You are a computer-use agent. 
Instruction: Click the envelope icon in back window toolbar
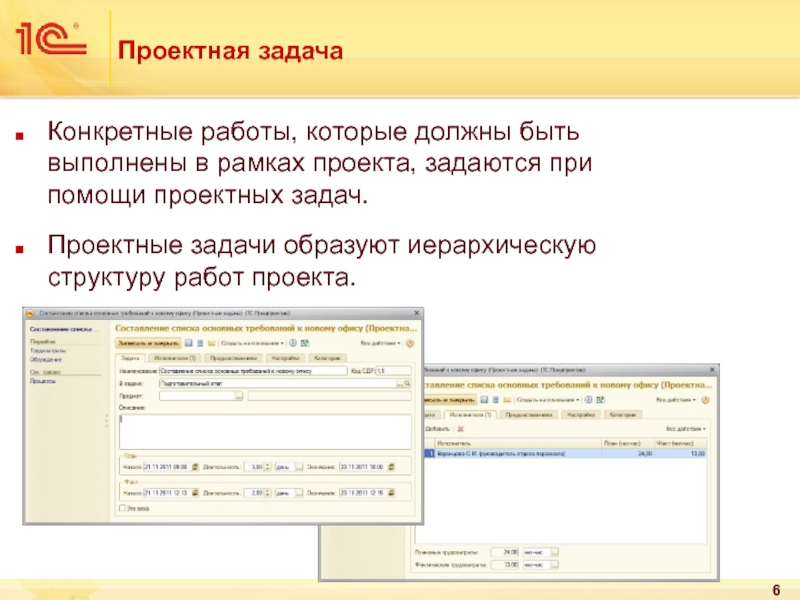(507, 400)
